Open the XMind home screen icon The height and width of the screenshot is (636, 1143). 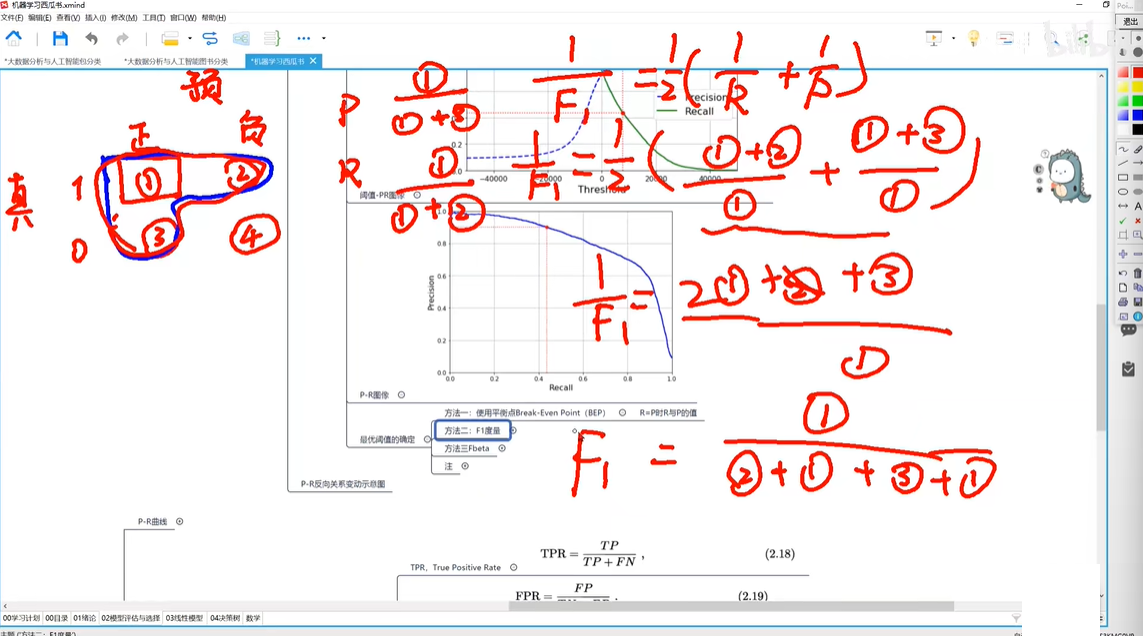coord(13,38)
